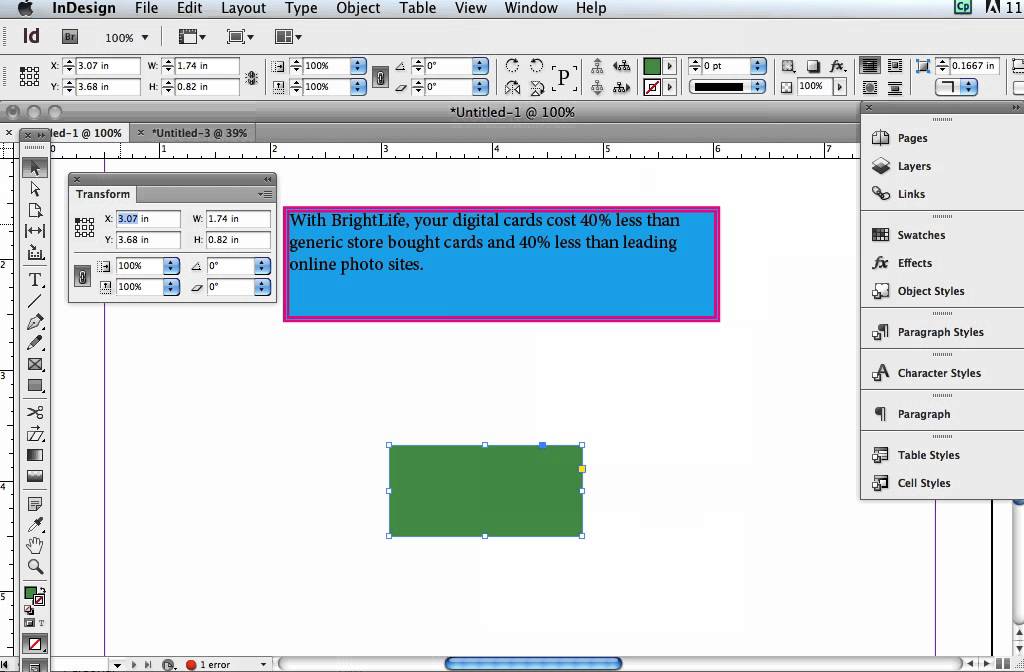Apply None to the fill in toolbox
This screenshot has height=672, width=1024.
point(35,645)
